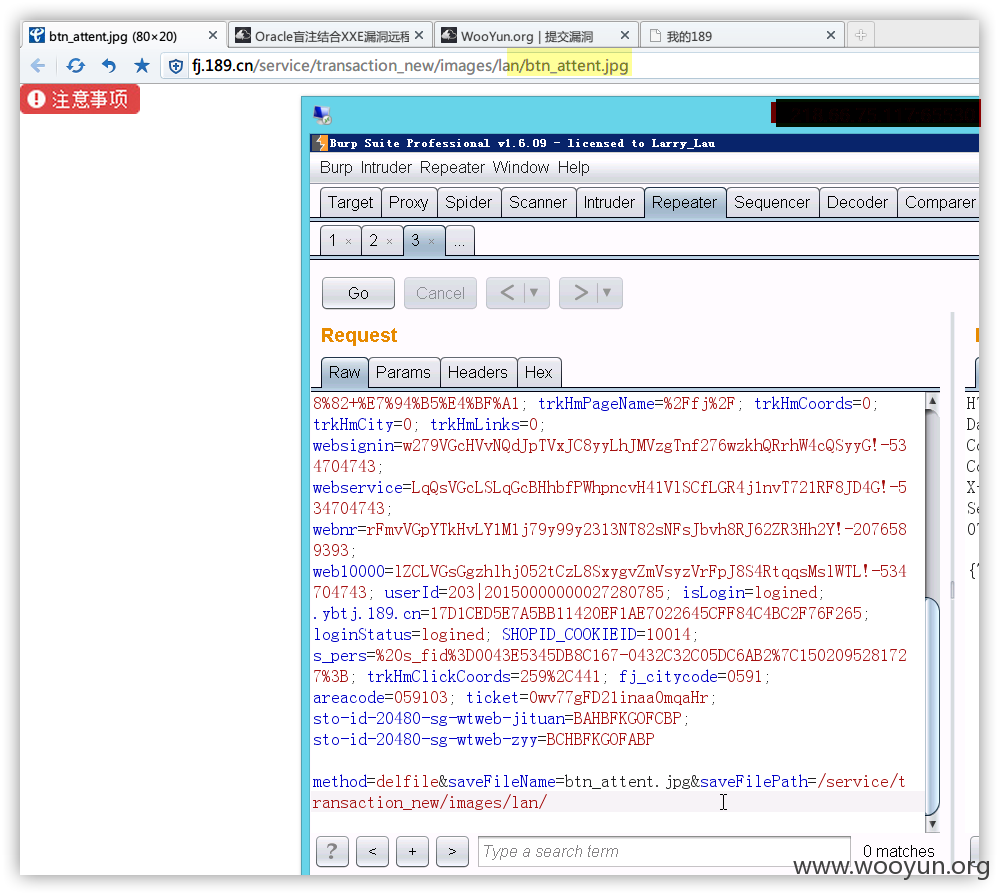Image resolution: width=999 pixels, height=895 pixels.
Task: Select Repeater request tab 2
Action: coord(373,241)
